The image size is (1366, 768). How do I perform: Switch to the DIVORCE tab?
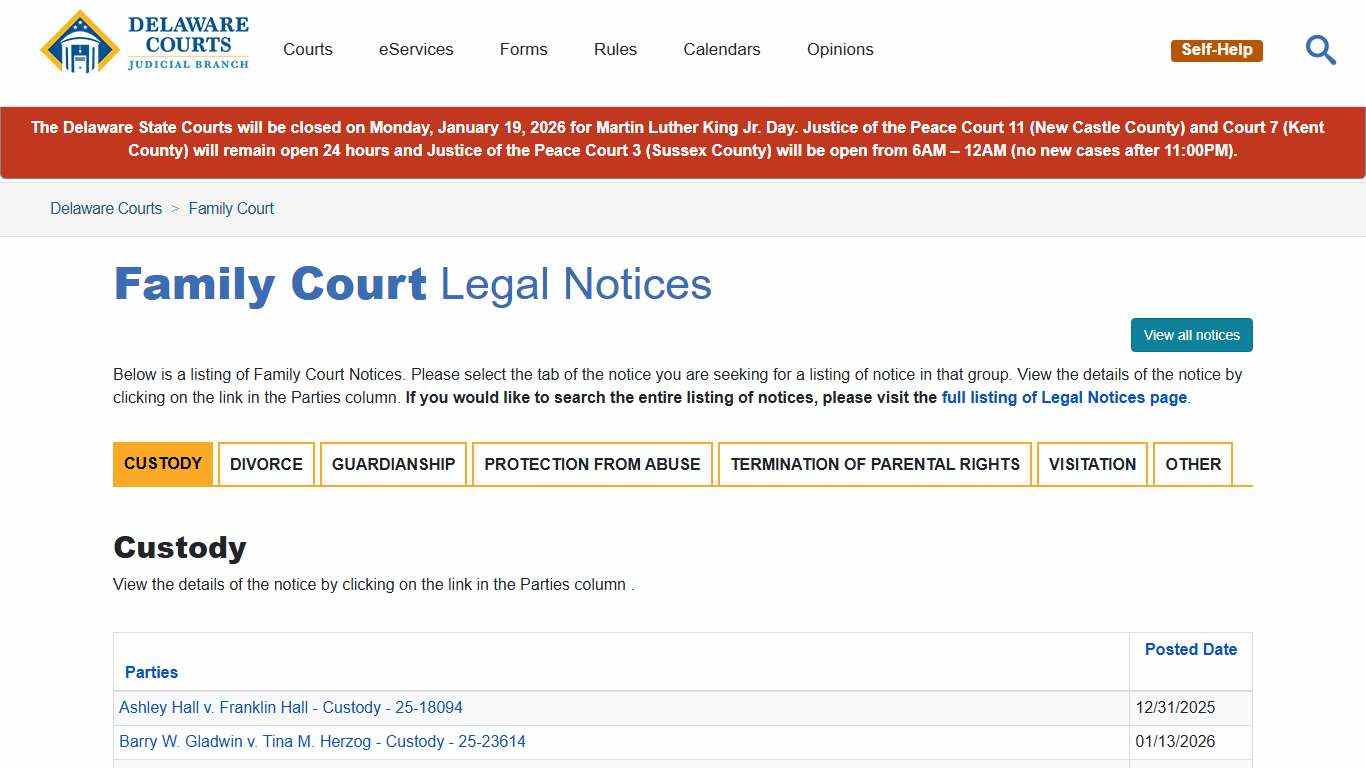(265, 464)
